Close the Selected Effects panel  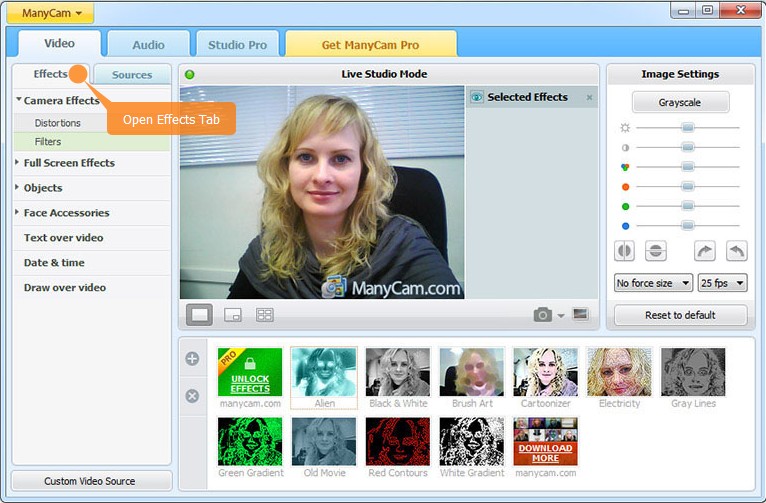590,98
